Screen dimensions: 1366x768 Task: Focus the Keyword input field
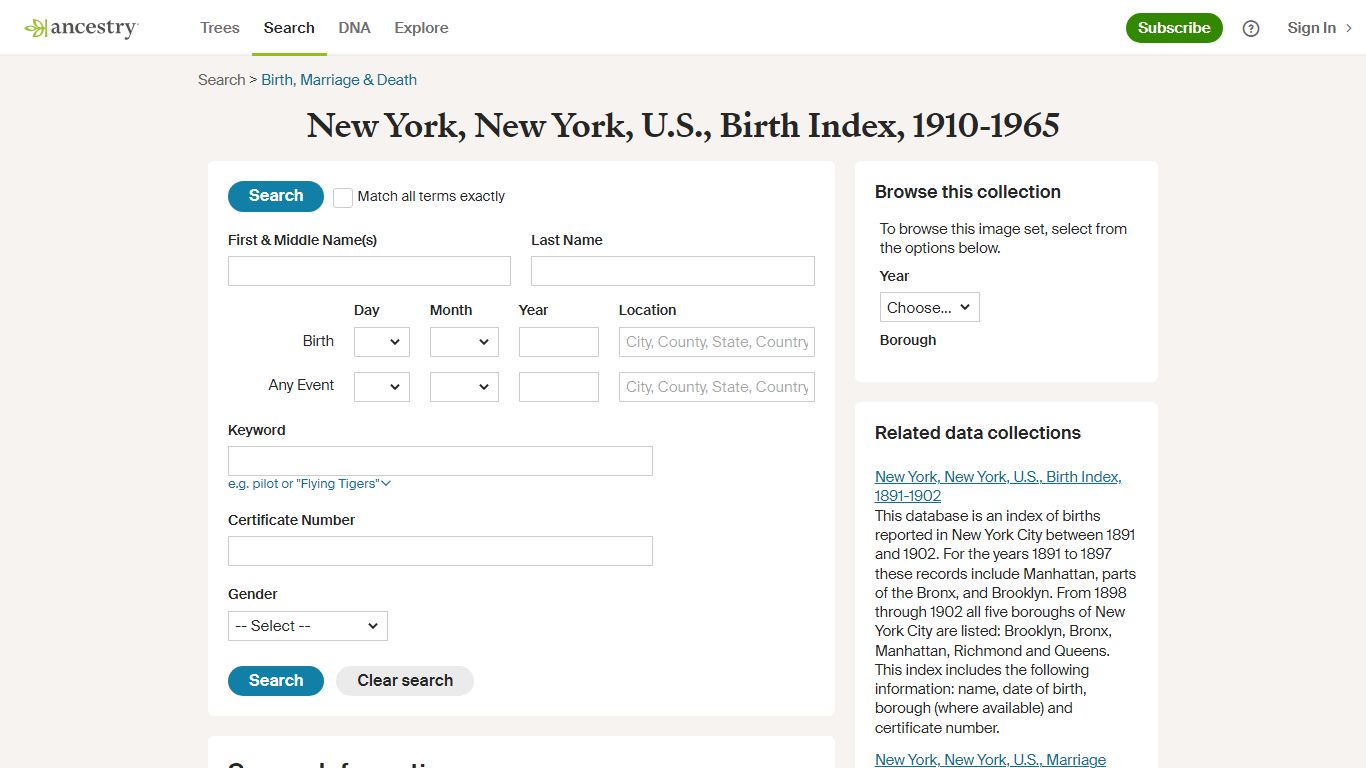440,461
